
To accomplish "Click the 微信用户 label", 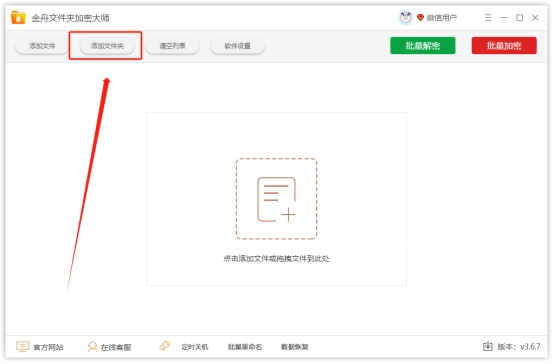I will point(442,18).
